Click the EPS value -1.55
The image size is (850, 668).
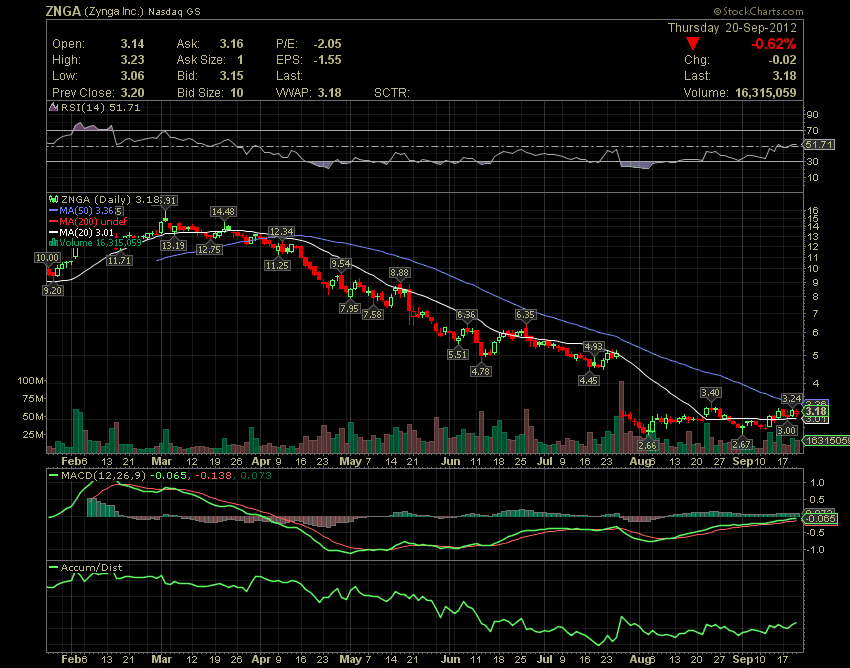coord(327,60)
